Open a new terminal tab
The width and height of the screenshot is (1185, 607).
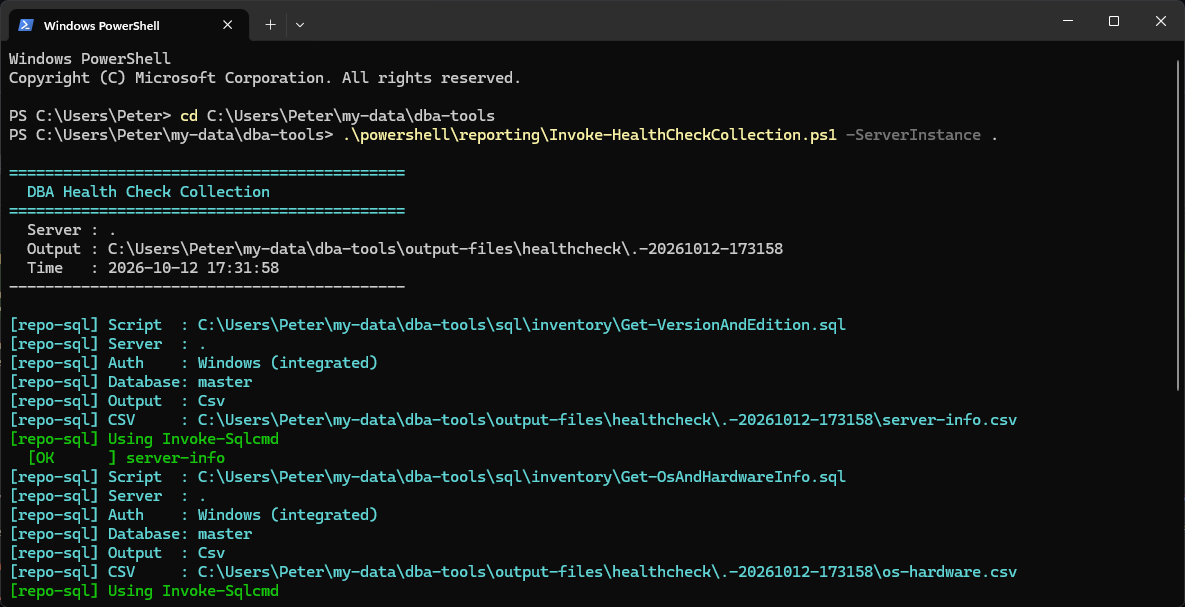[x=271, y=25]
